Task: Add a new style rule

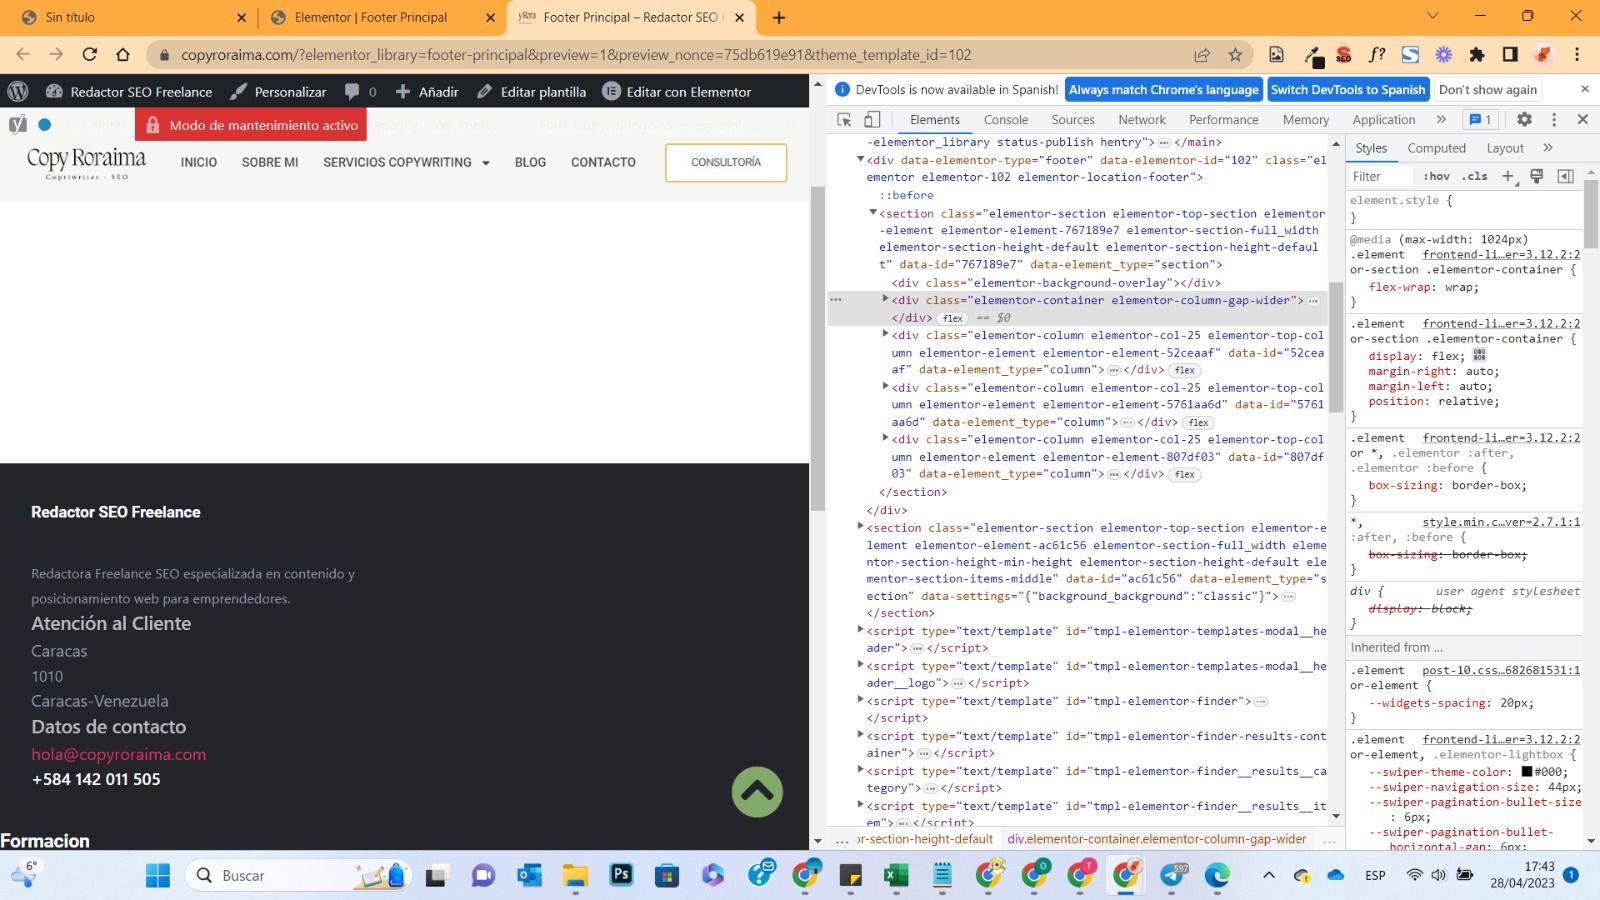Action: 1508,176
